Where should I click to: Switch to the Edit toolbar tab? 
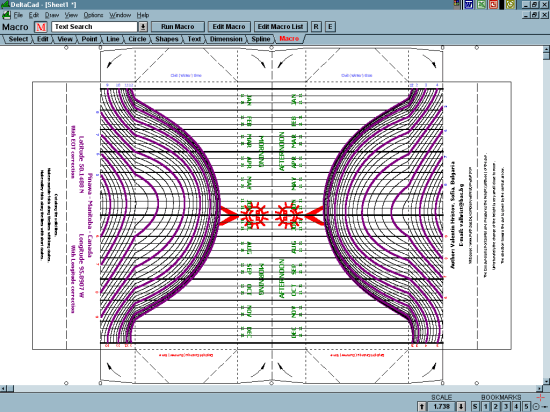(x=42, y=39)
